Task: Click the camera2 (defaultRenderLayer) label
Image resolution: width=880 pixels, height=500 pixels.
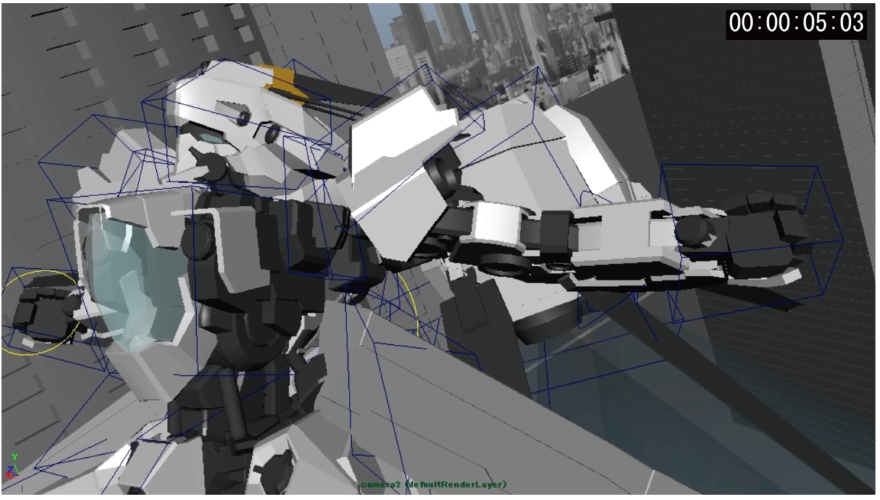Action: pyautogui.click(x=432, y=484)
